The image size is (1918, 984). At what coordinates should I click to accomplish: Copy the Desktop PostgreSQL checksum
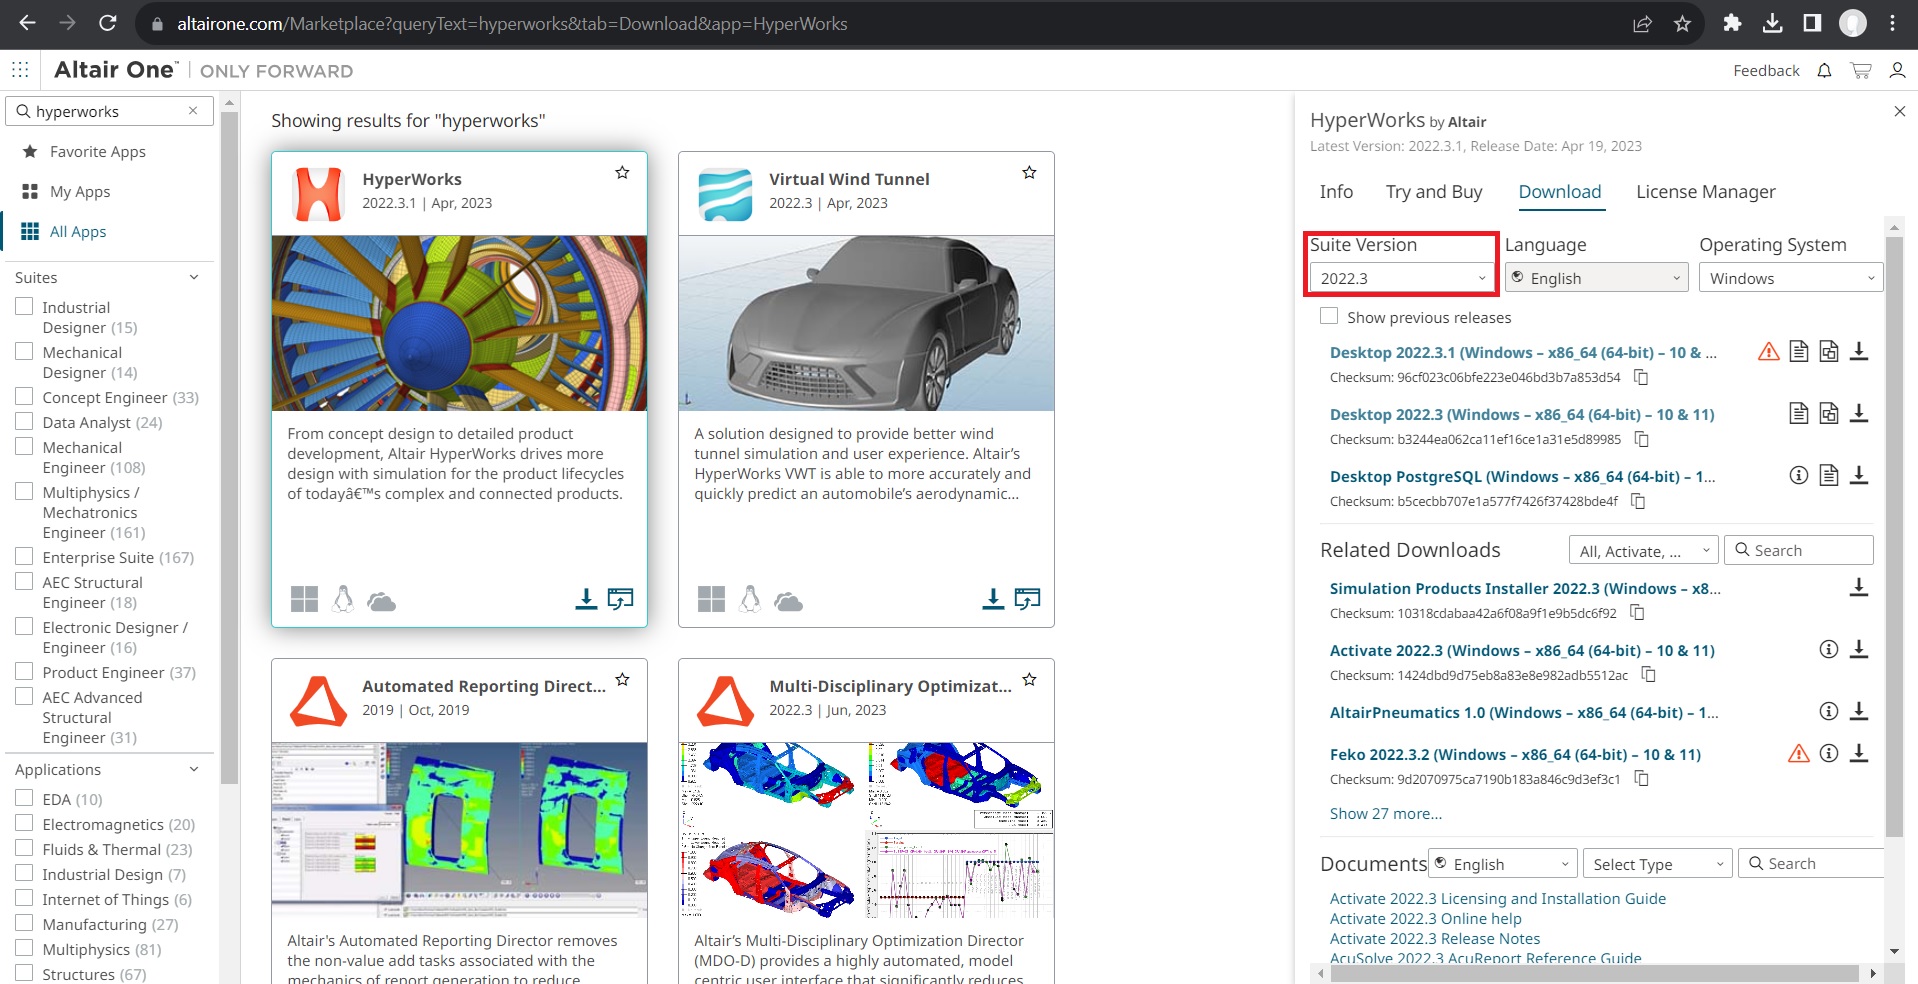click(x=1638, y=502)
